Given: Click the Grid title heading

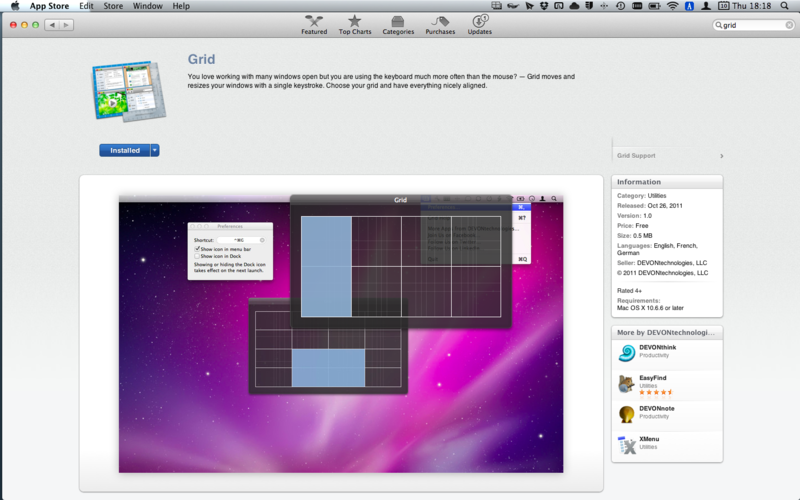Looking at the screenshot, I should point(201,59).
